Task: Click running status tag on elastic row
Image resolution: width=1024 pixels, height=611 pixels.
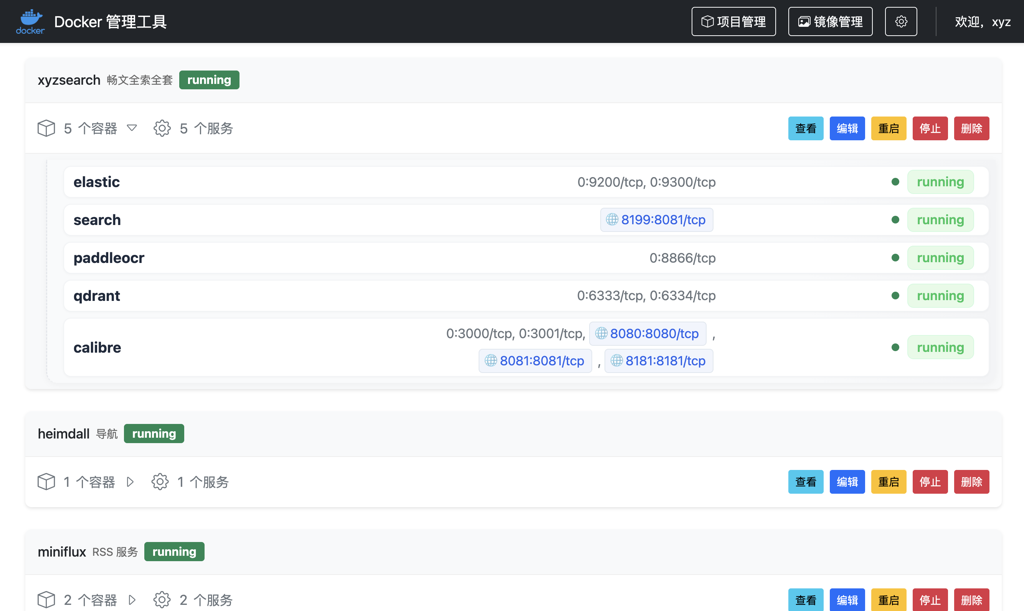Action: pyautogui.click(x=940, y=182)
